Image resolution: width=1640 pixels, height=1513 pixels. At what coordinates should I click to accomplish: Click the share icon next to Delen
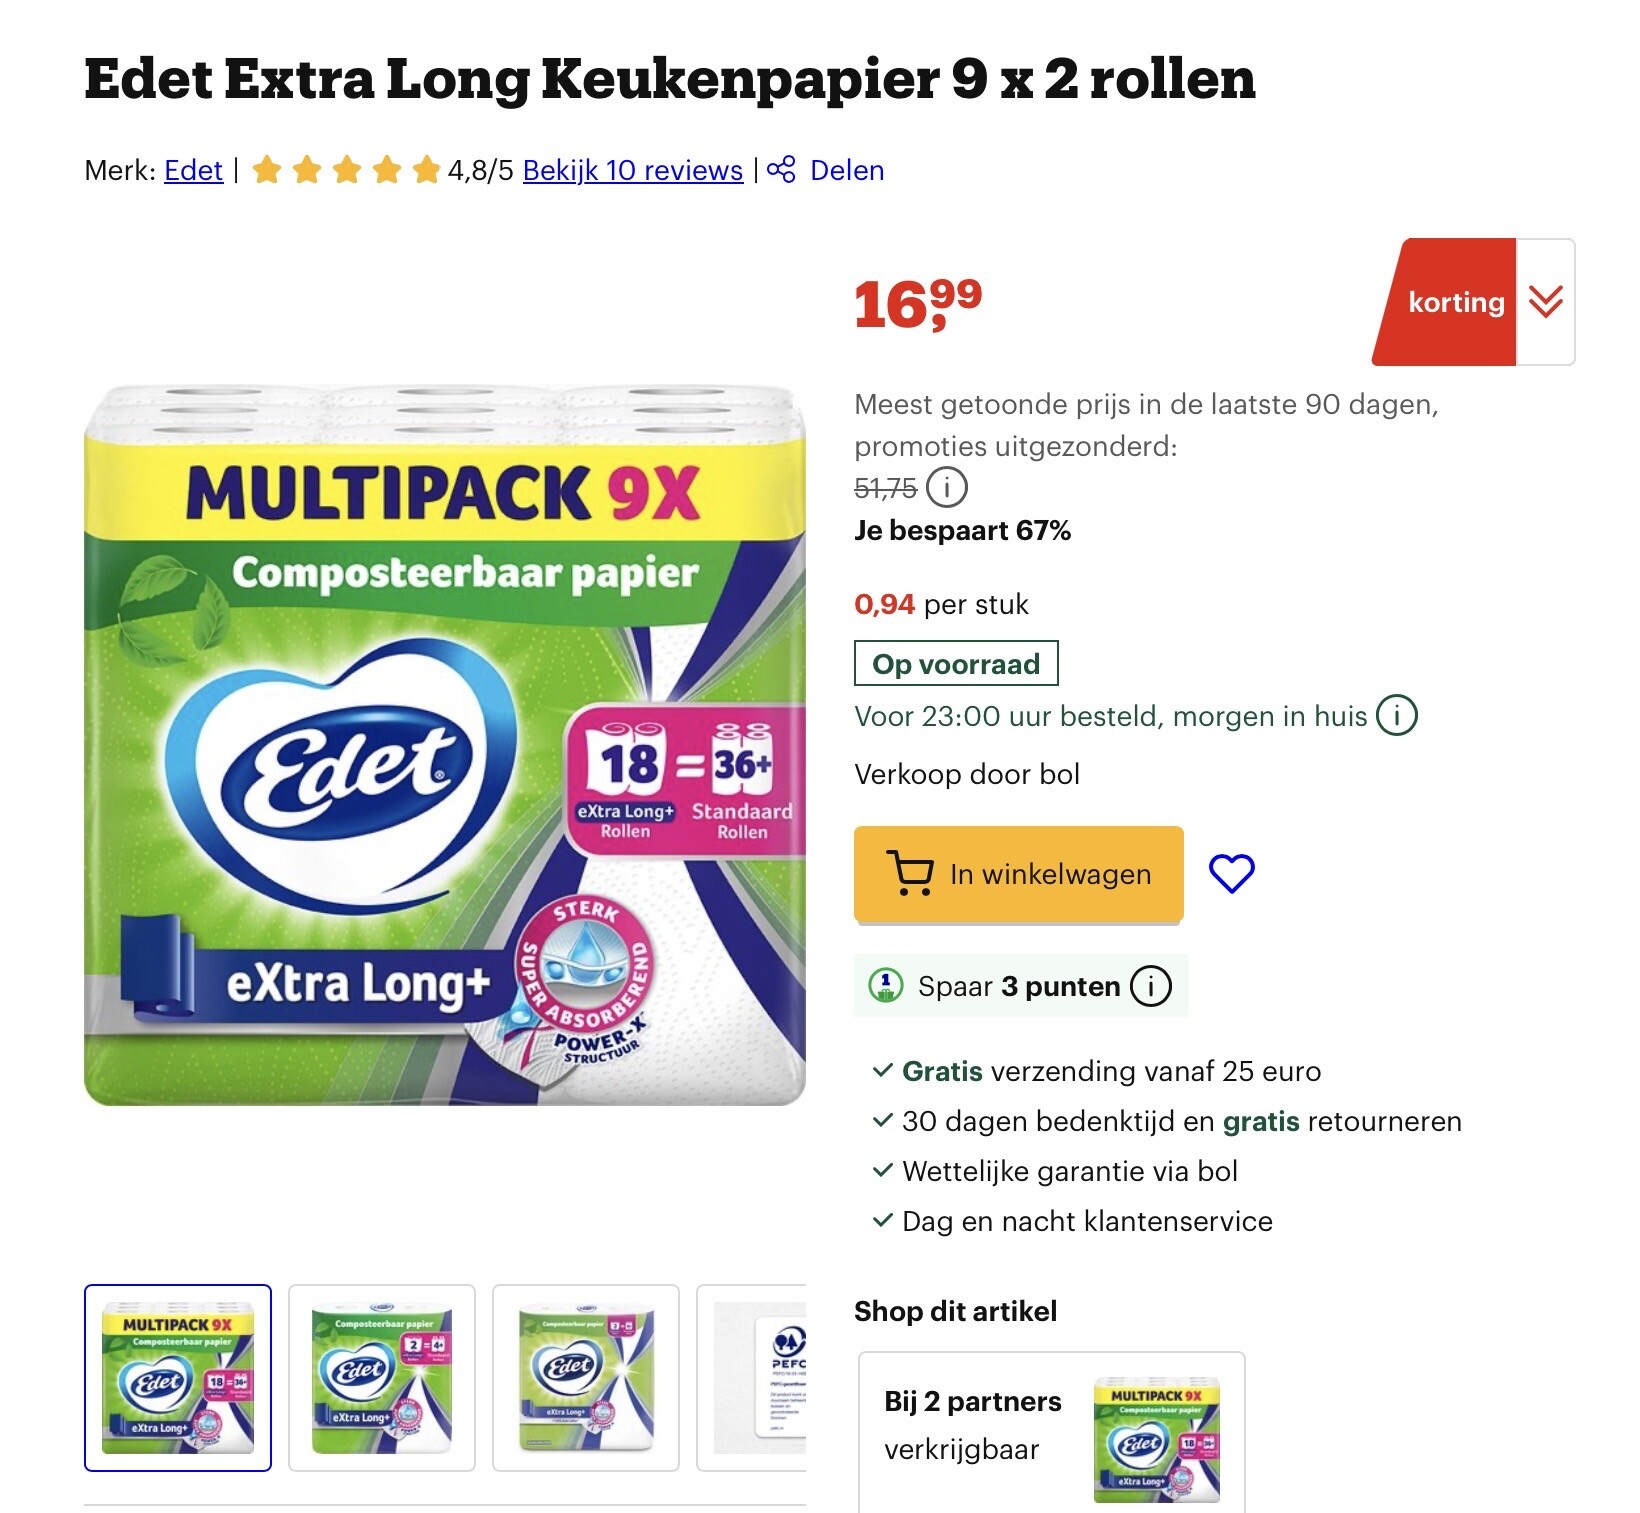(x=781, y=170)
